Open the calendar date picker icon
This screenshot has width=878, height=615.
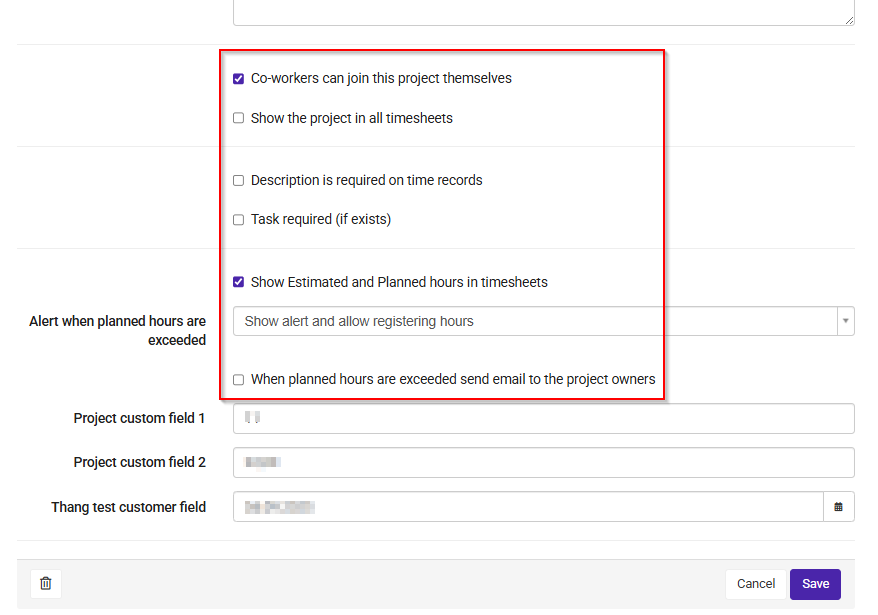(838, 507)
